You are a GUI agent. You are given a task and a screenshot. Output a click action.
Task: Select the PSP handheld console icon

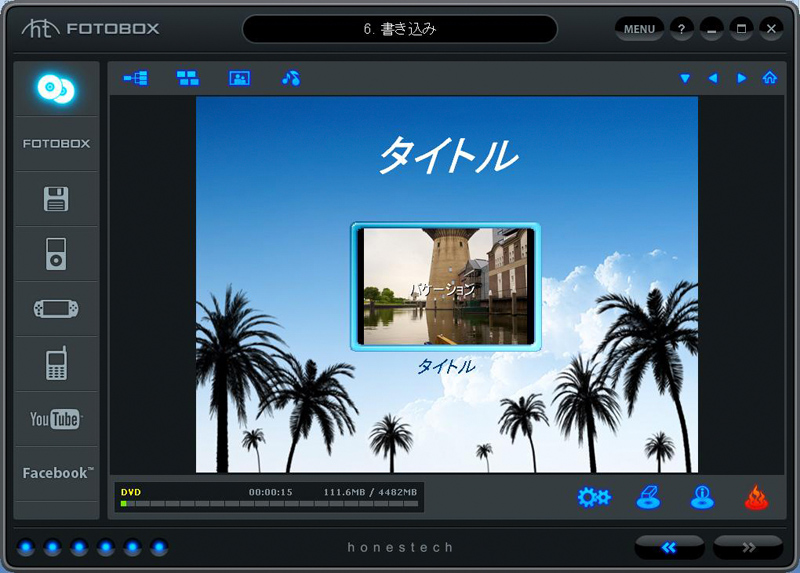pos(56,309)
